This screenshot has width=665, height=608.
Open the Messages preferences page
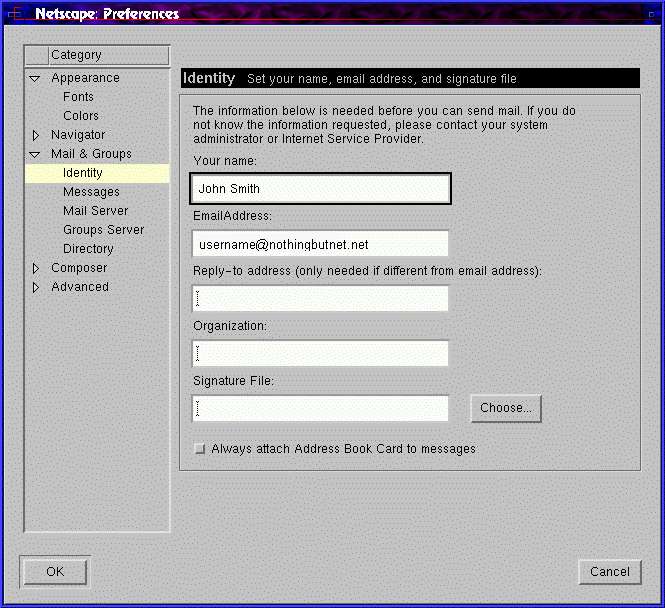pos(91,192)
